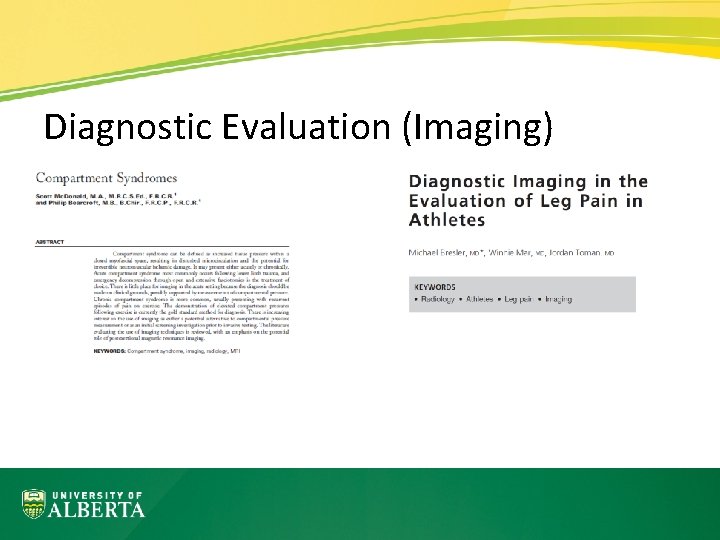
Task: Click the Michael Bresler authors line
Action: click(x=511, y=253)
